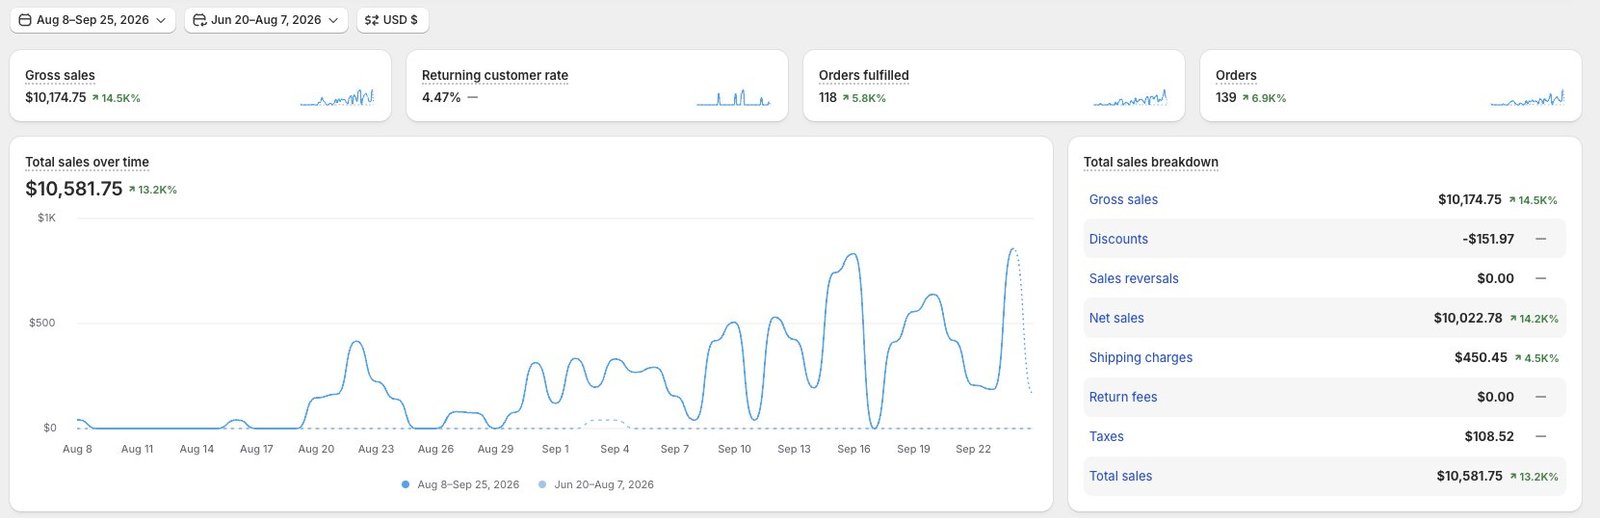Open the Orders card title
Viewport: 1600px width, 518px height.
[x=1236, y=75]
